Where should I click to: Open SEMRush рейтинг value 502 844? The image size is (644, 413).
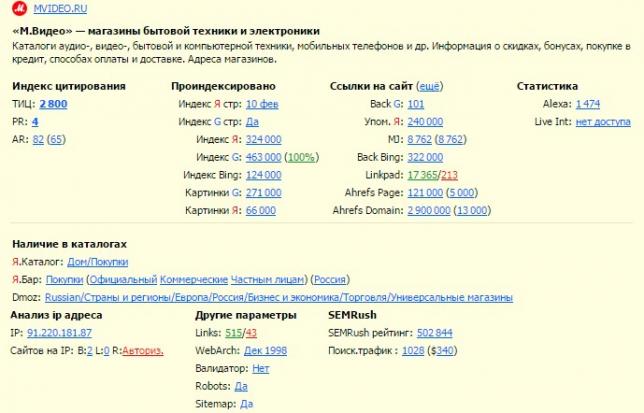pyautogui.click(x=435, y=333)
